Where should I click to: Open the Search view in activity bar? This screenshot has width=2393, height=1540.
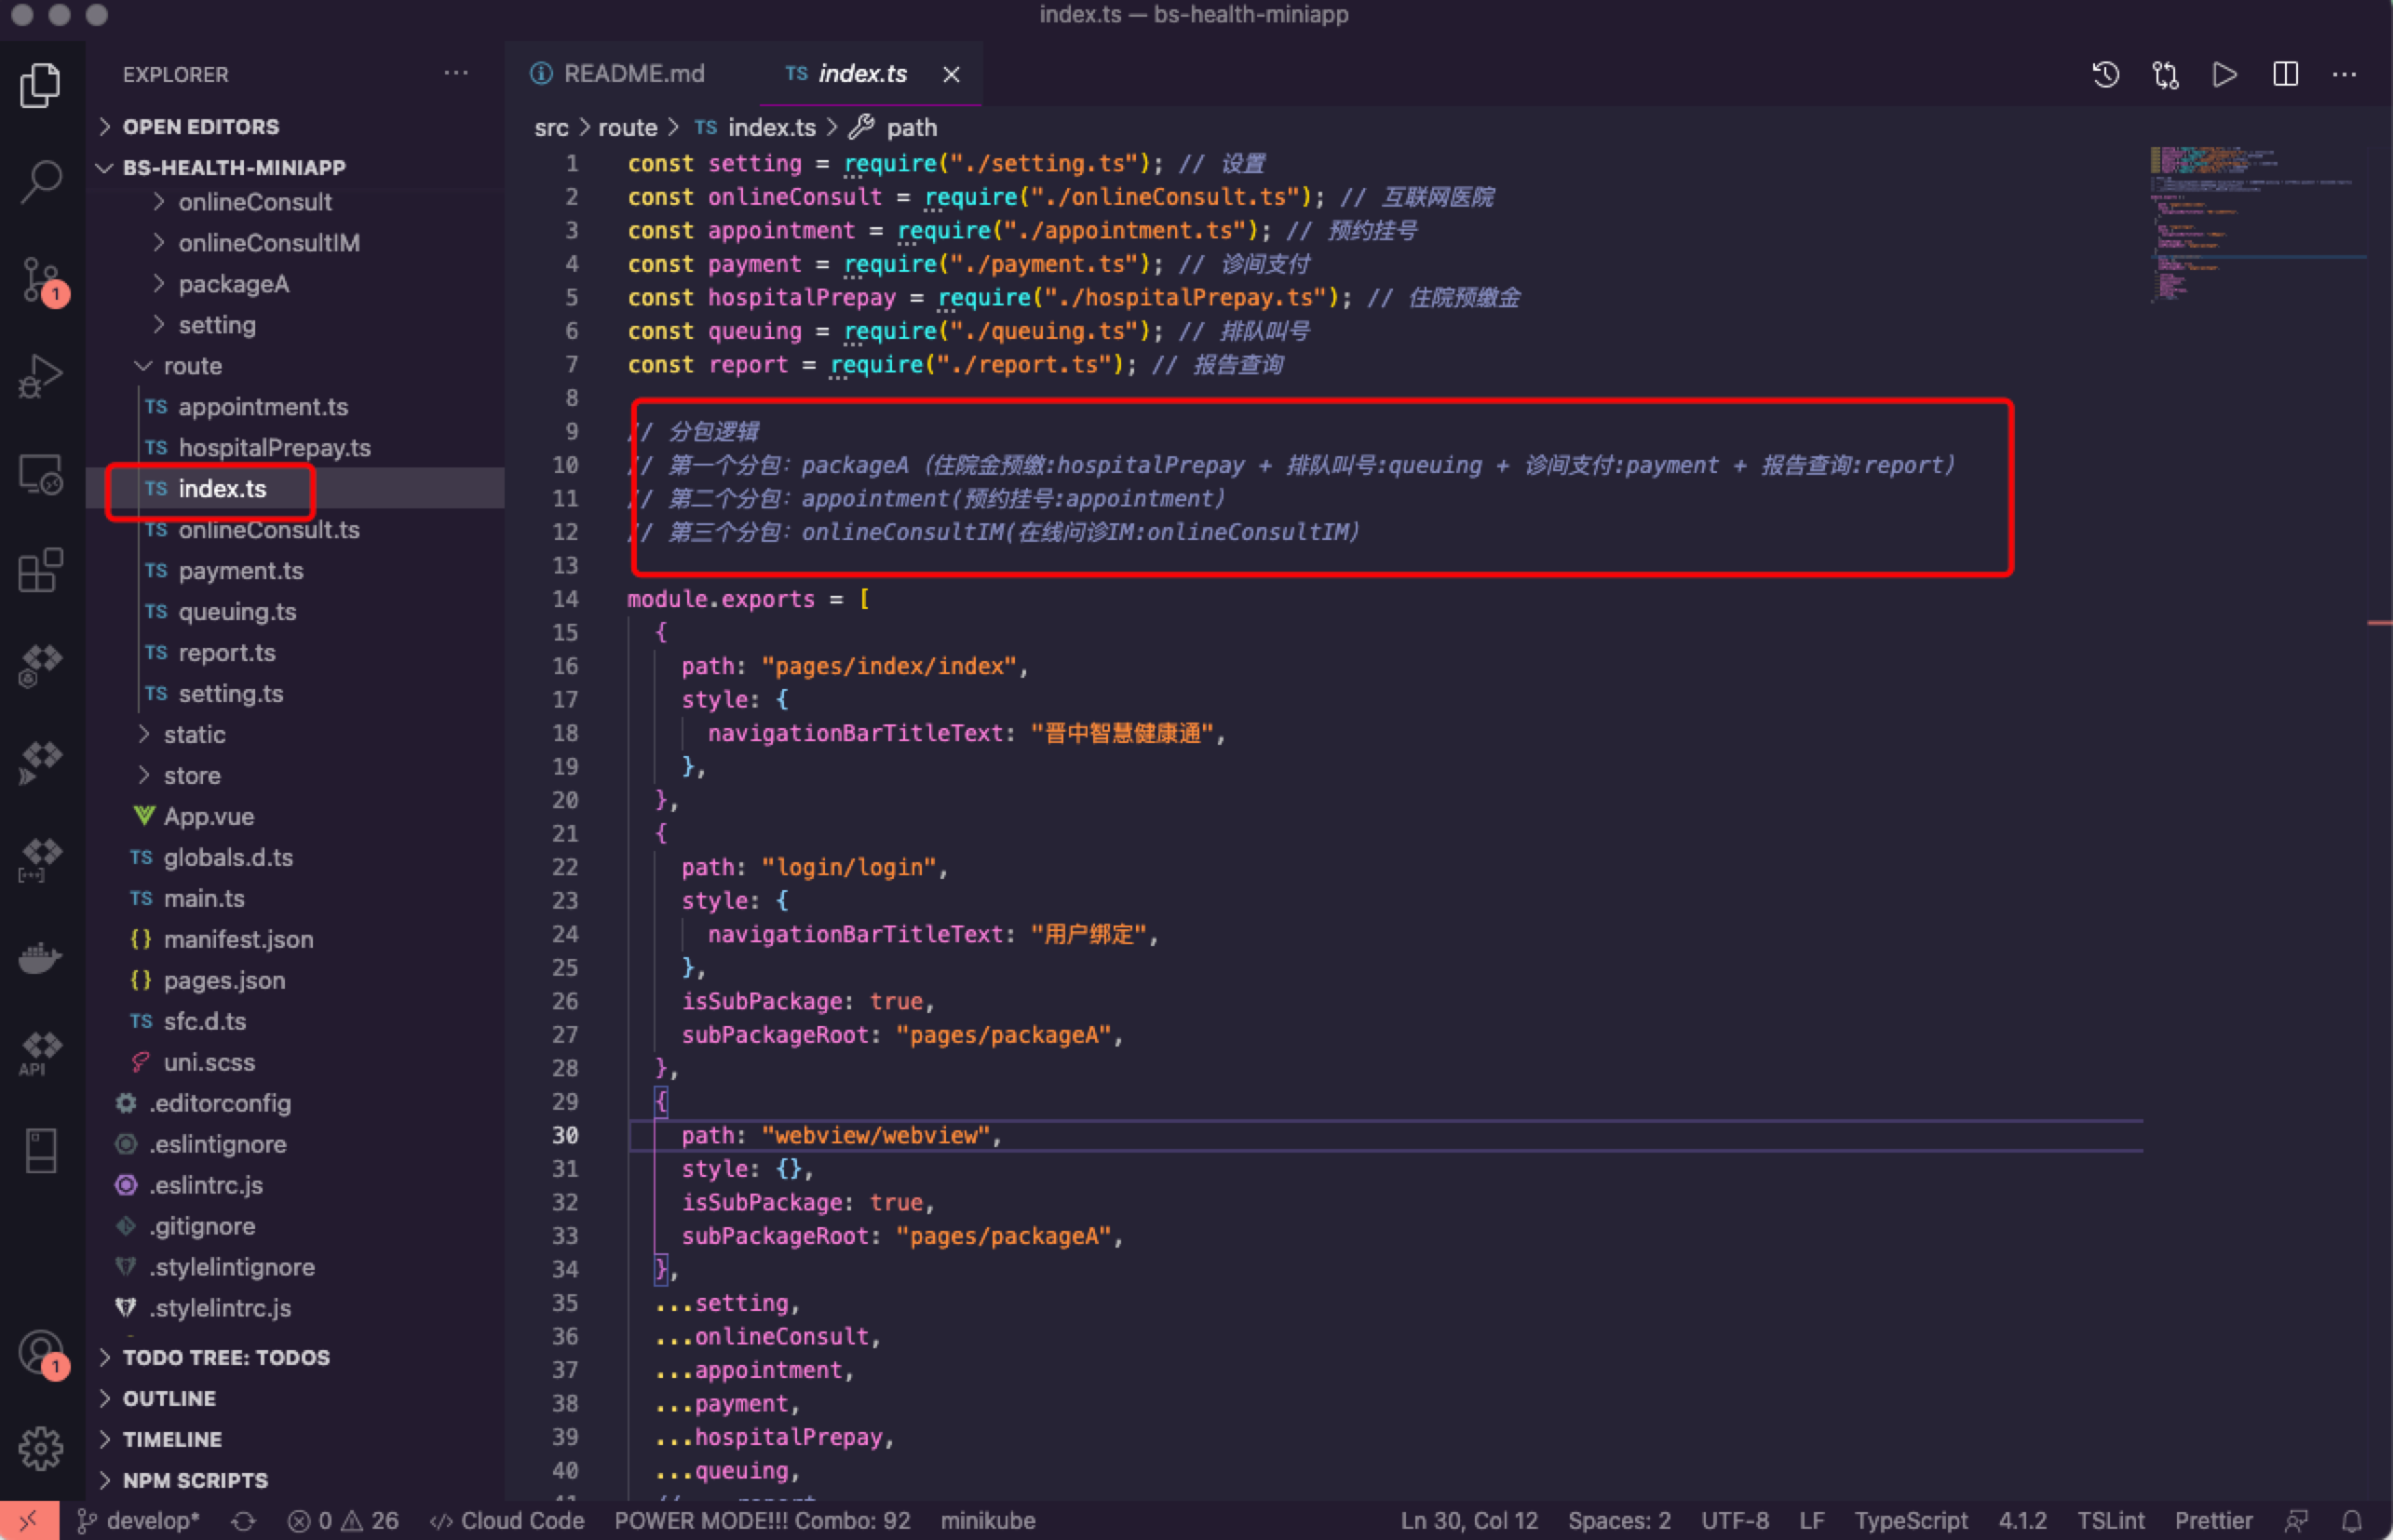pos(40,182)
